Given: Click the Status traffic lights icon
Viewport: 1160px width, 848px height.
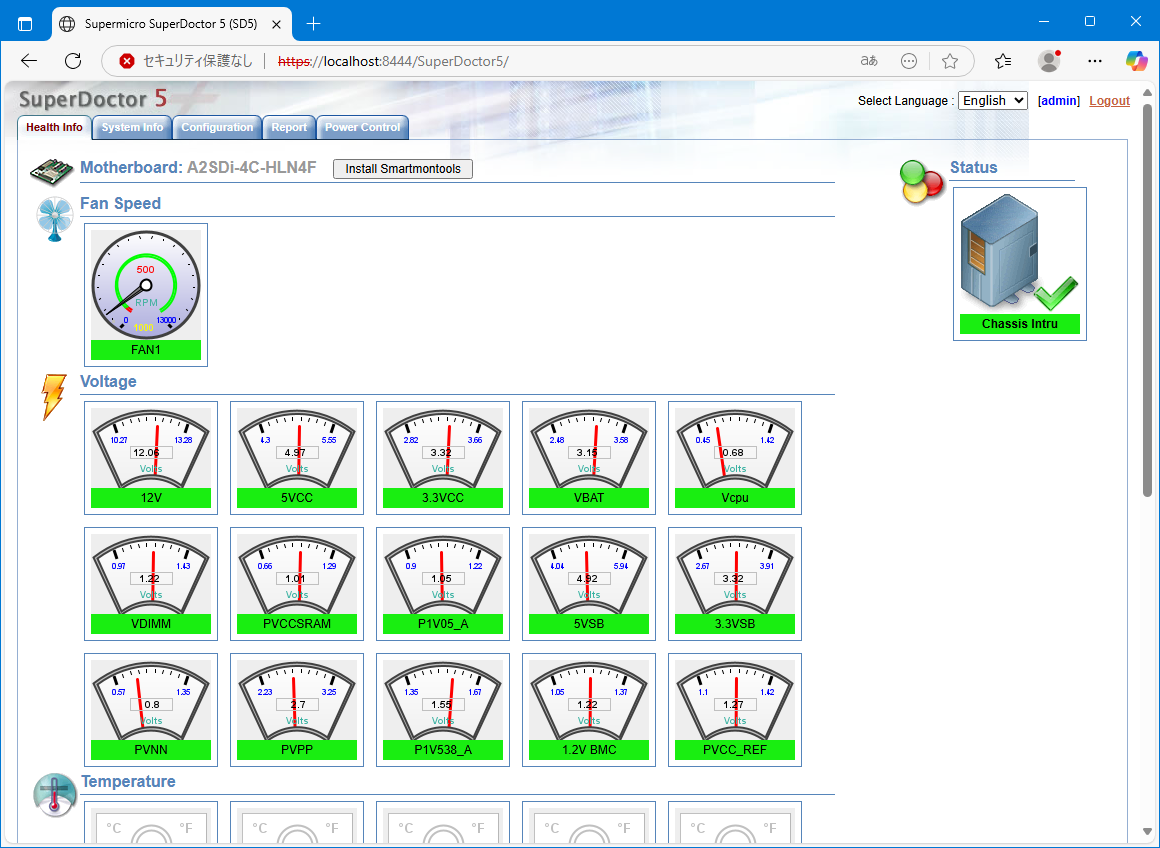Looking at the screenshot, I should [922, 181].
